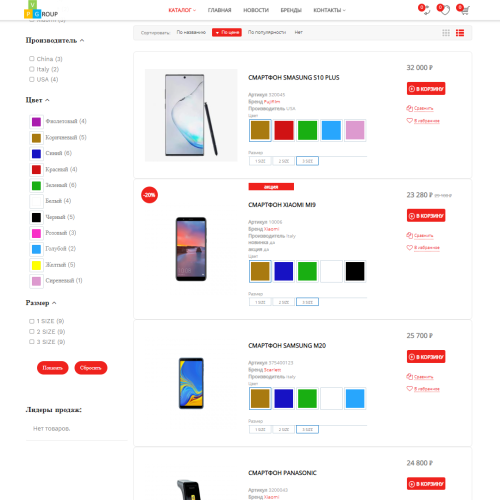Open the Каталог dropdown menu
500x500 pixels.
click(x=182, y=10)
